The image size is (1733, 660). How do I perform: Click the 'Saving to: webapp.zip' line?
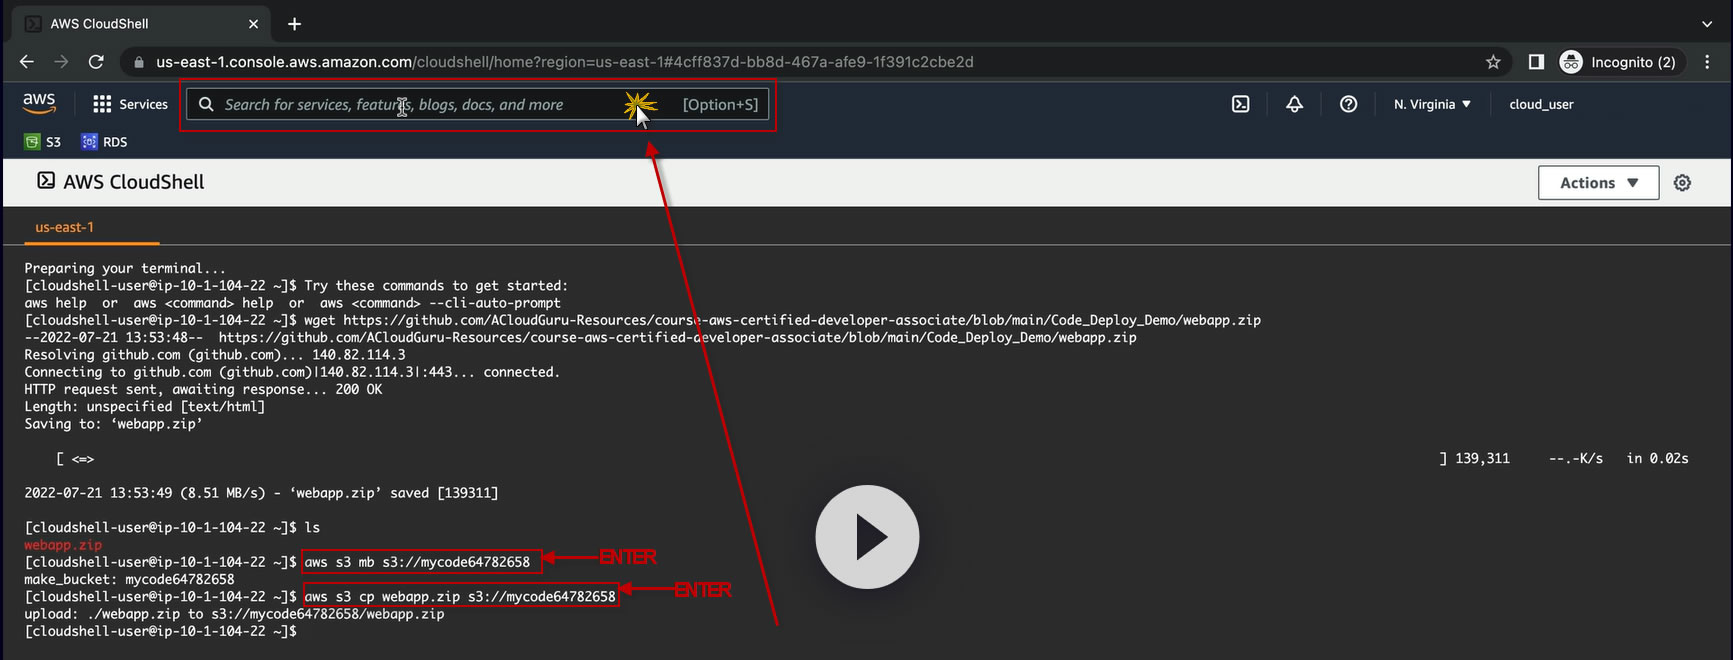pos(113,424)
